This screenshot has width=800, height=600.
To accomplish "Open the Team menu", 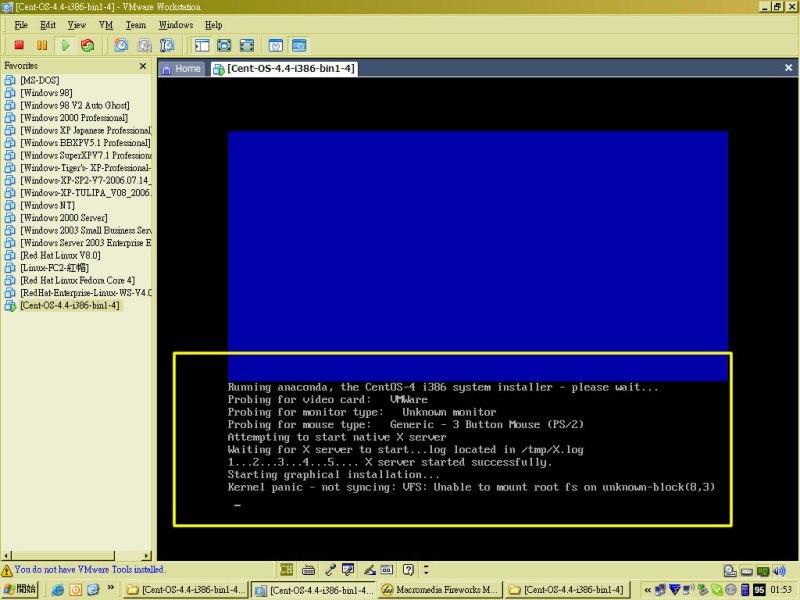I will click(136, 24).
